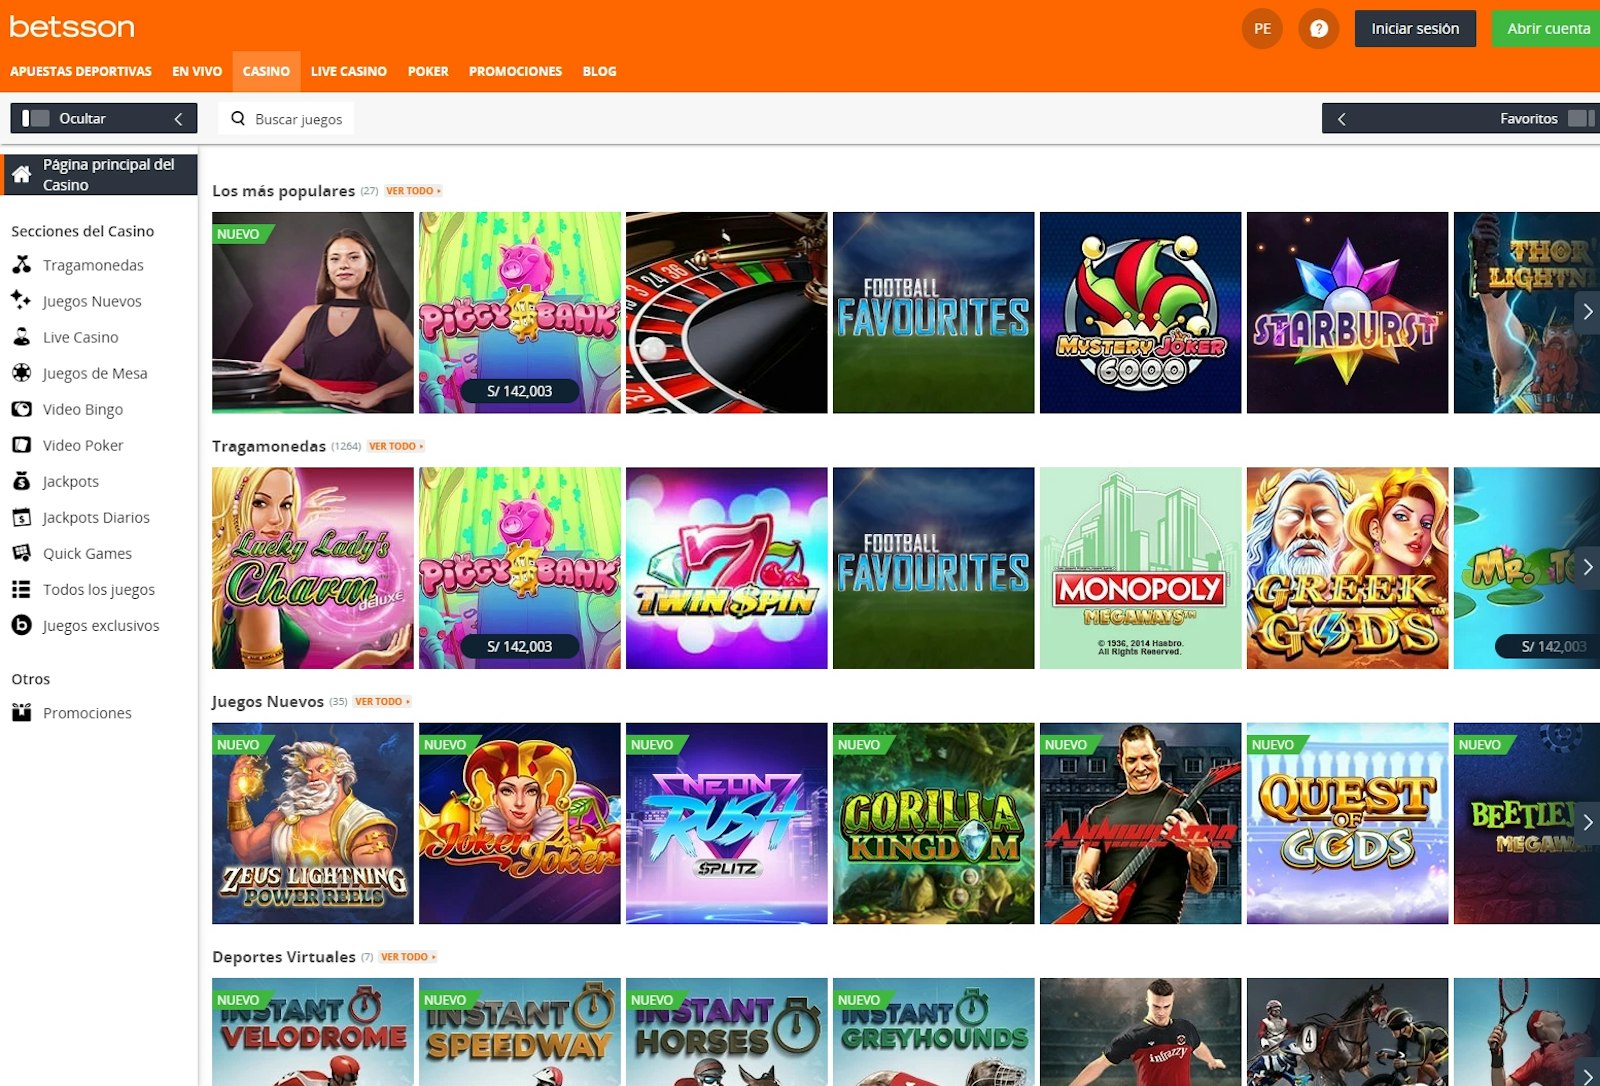Click the home icon for Página principal
1600x1086 pixels.
[22, 175]
